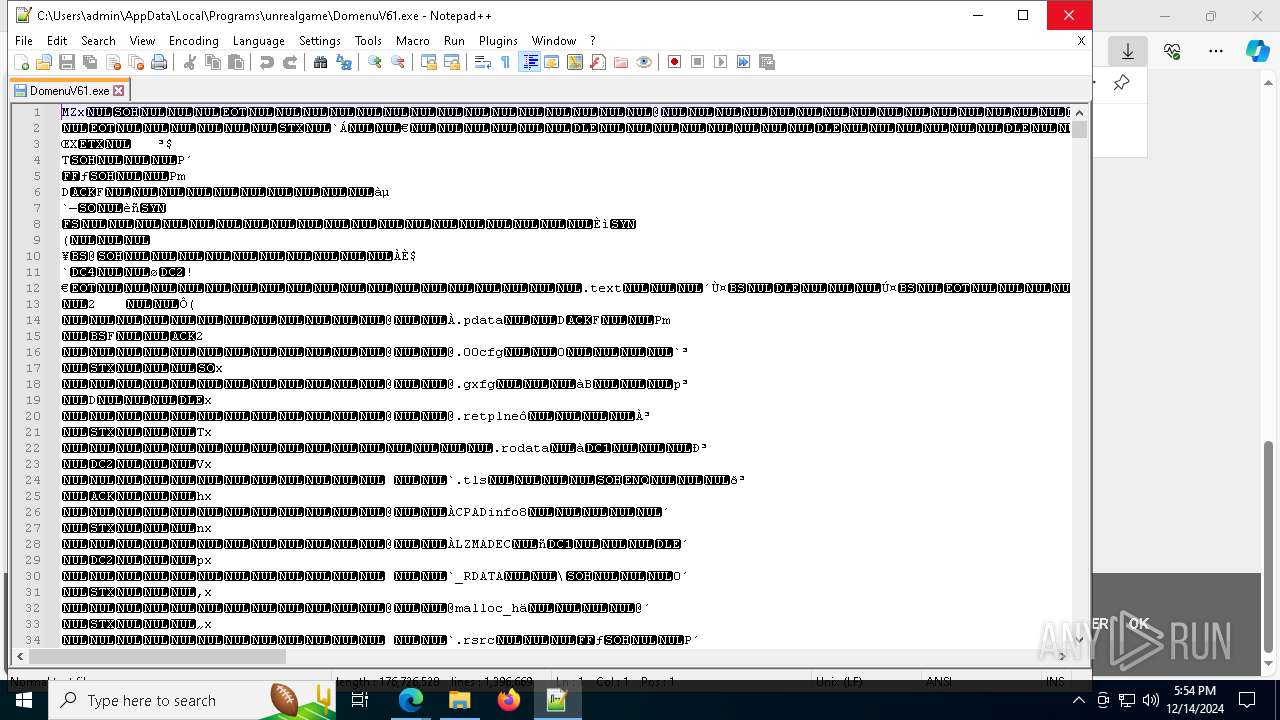Click Save recorded macro icon

767,62
